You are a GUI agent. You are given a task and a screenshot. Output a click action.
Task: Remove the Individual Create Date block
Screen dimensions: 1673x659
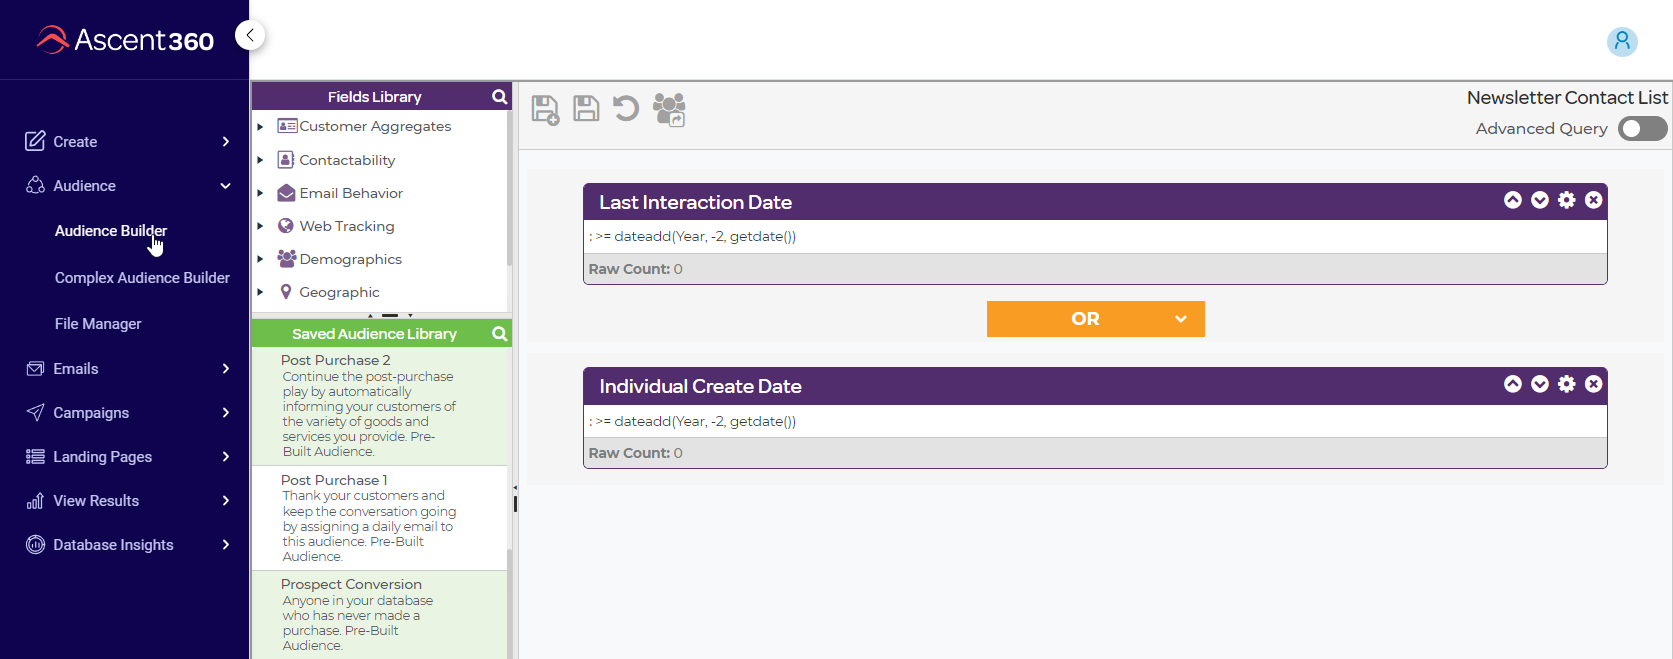(1594, 384)
